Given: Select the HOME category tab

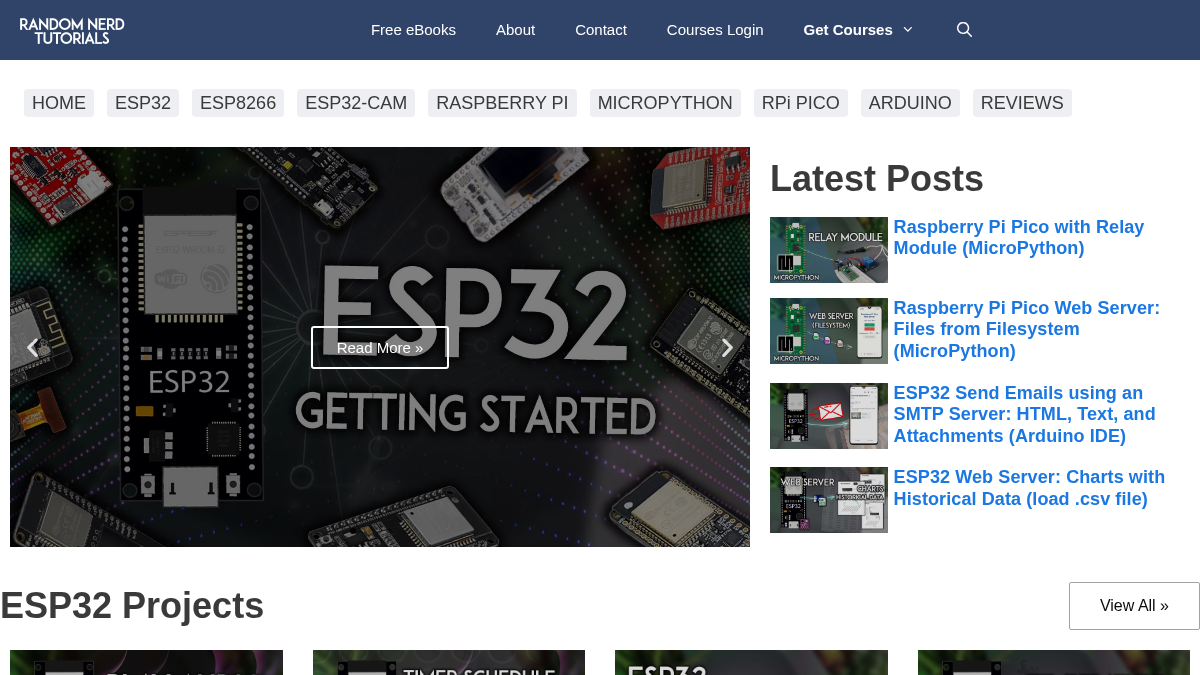Looking at the screenshot, I should point(59,103).
